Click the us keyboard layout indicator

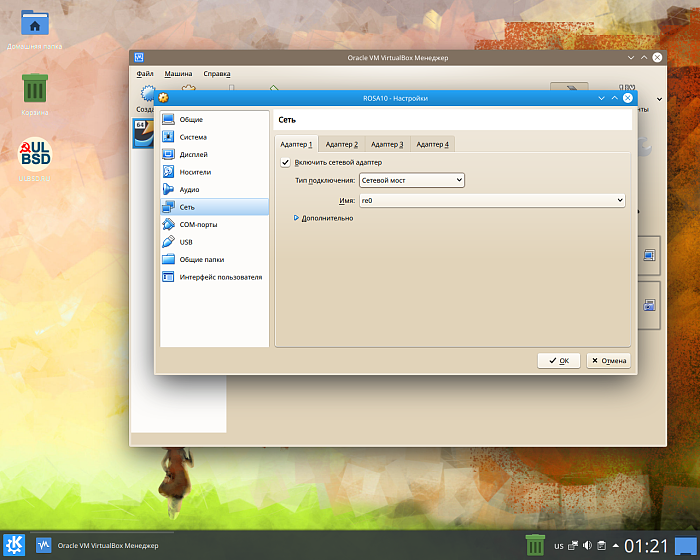point(558,546)
